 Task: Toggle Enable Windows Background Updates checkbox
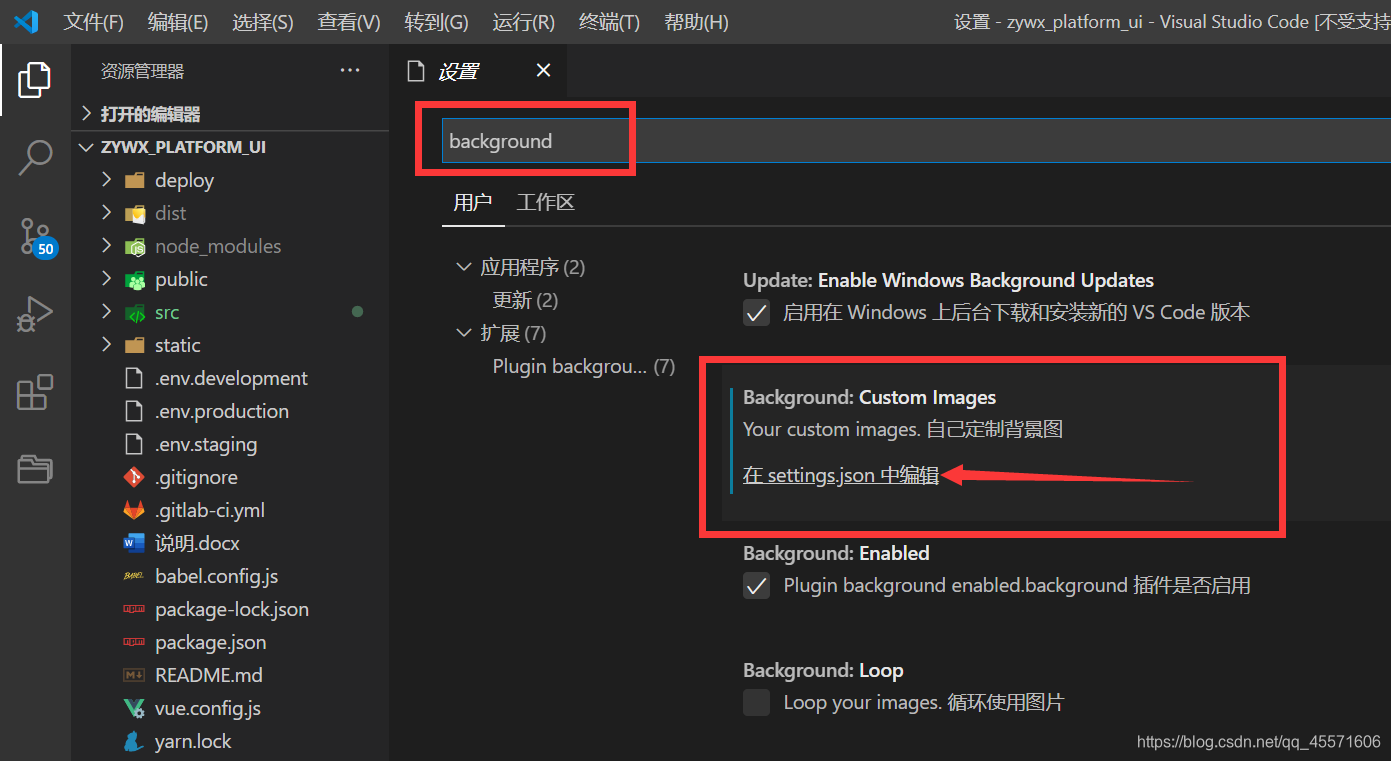[757, 313]
